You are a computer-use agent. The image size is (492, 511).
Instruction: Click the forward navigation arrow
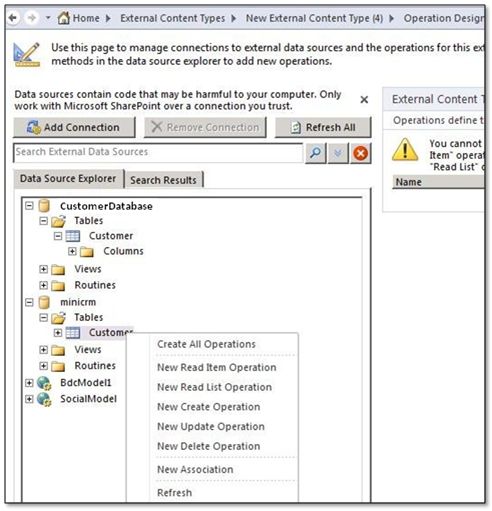(x=32, y=18)
